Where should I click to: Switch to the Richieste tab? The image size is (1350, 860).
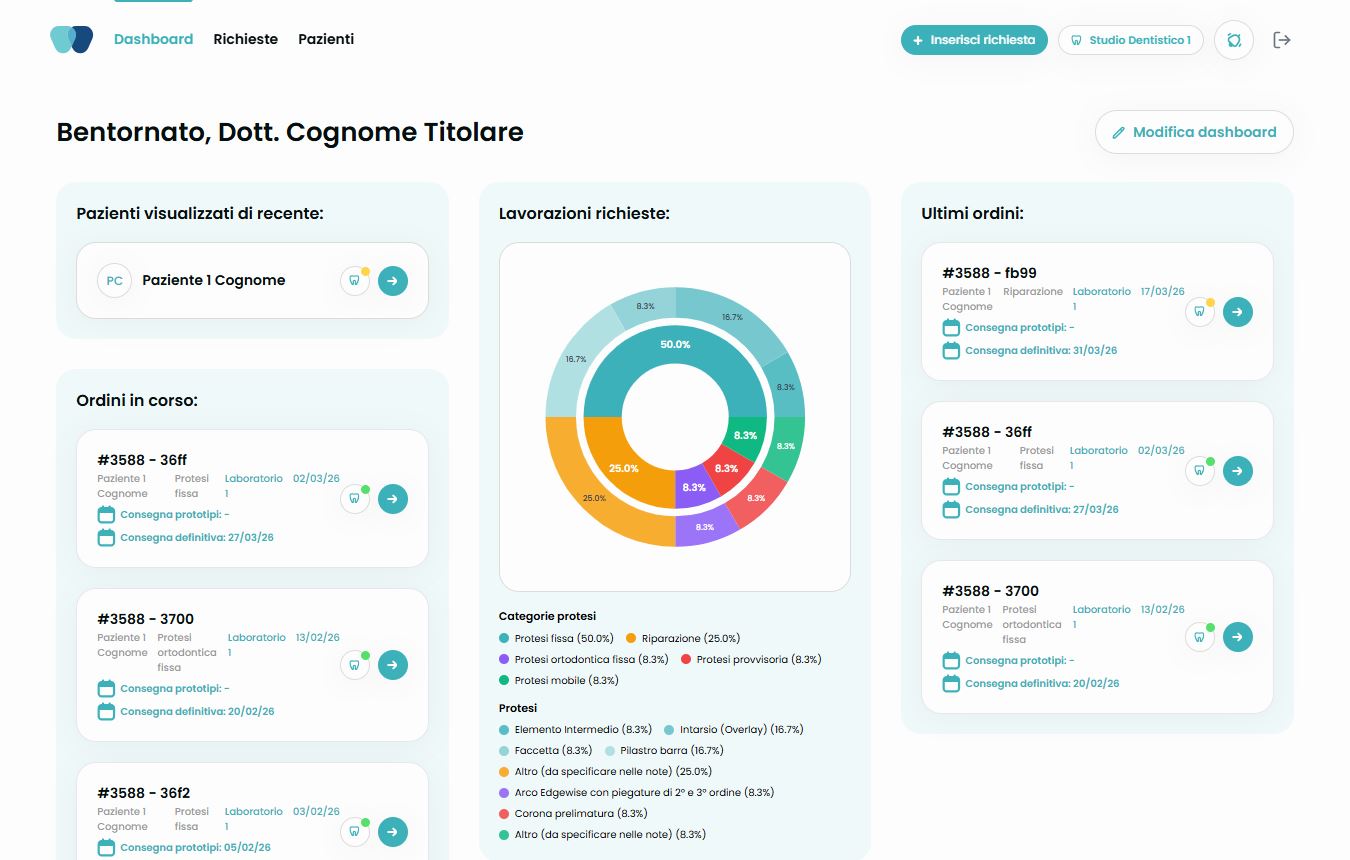(245, 39)
